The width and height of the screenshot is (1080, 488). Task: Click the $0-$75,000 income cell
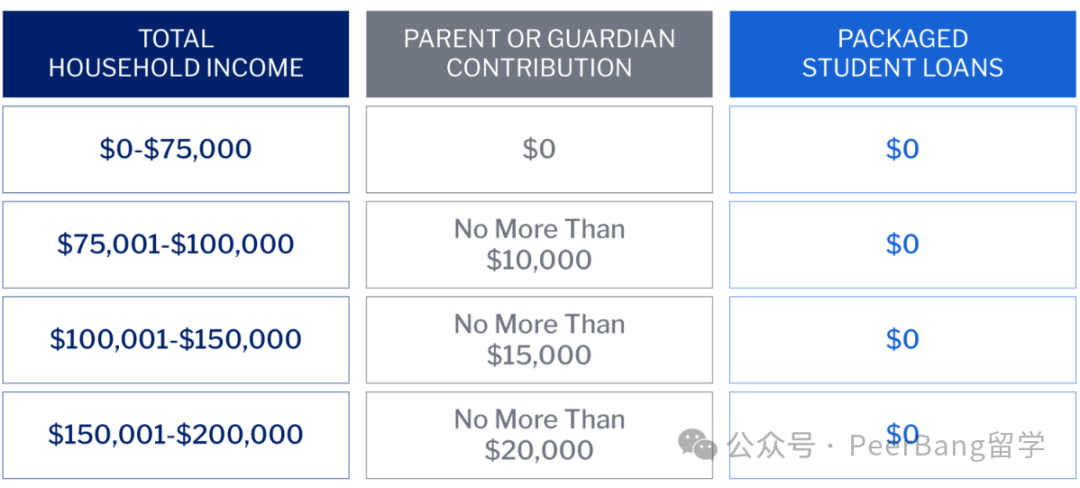pos(176,149)
